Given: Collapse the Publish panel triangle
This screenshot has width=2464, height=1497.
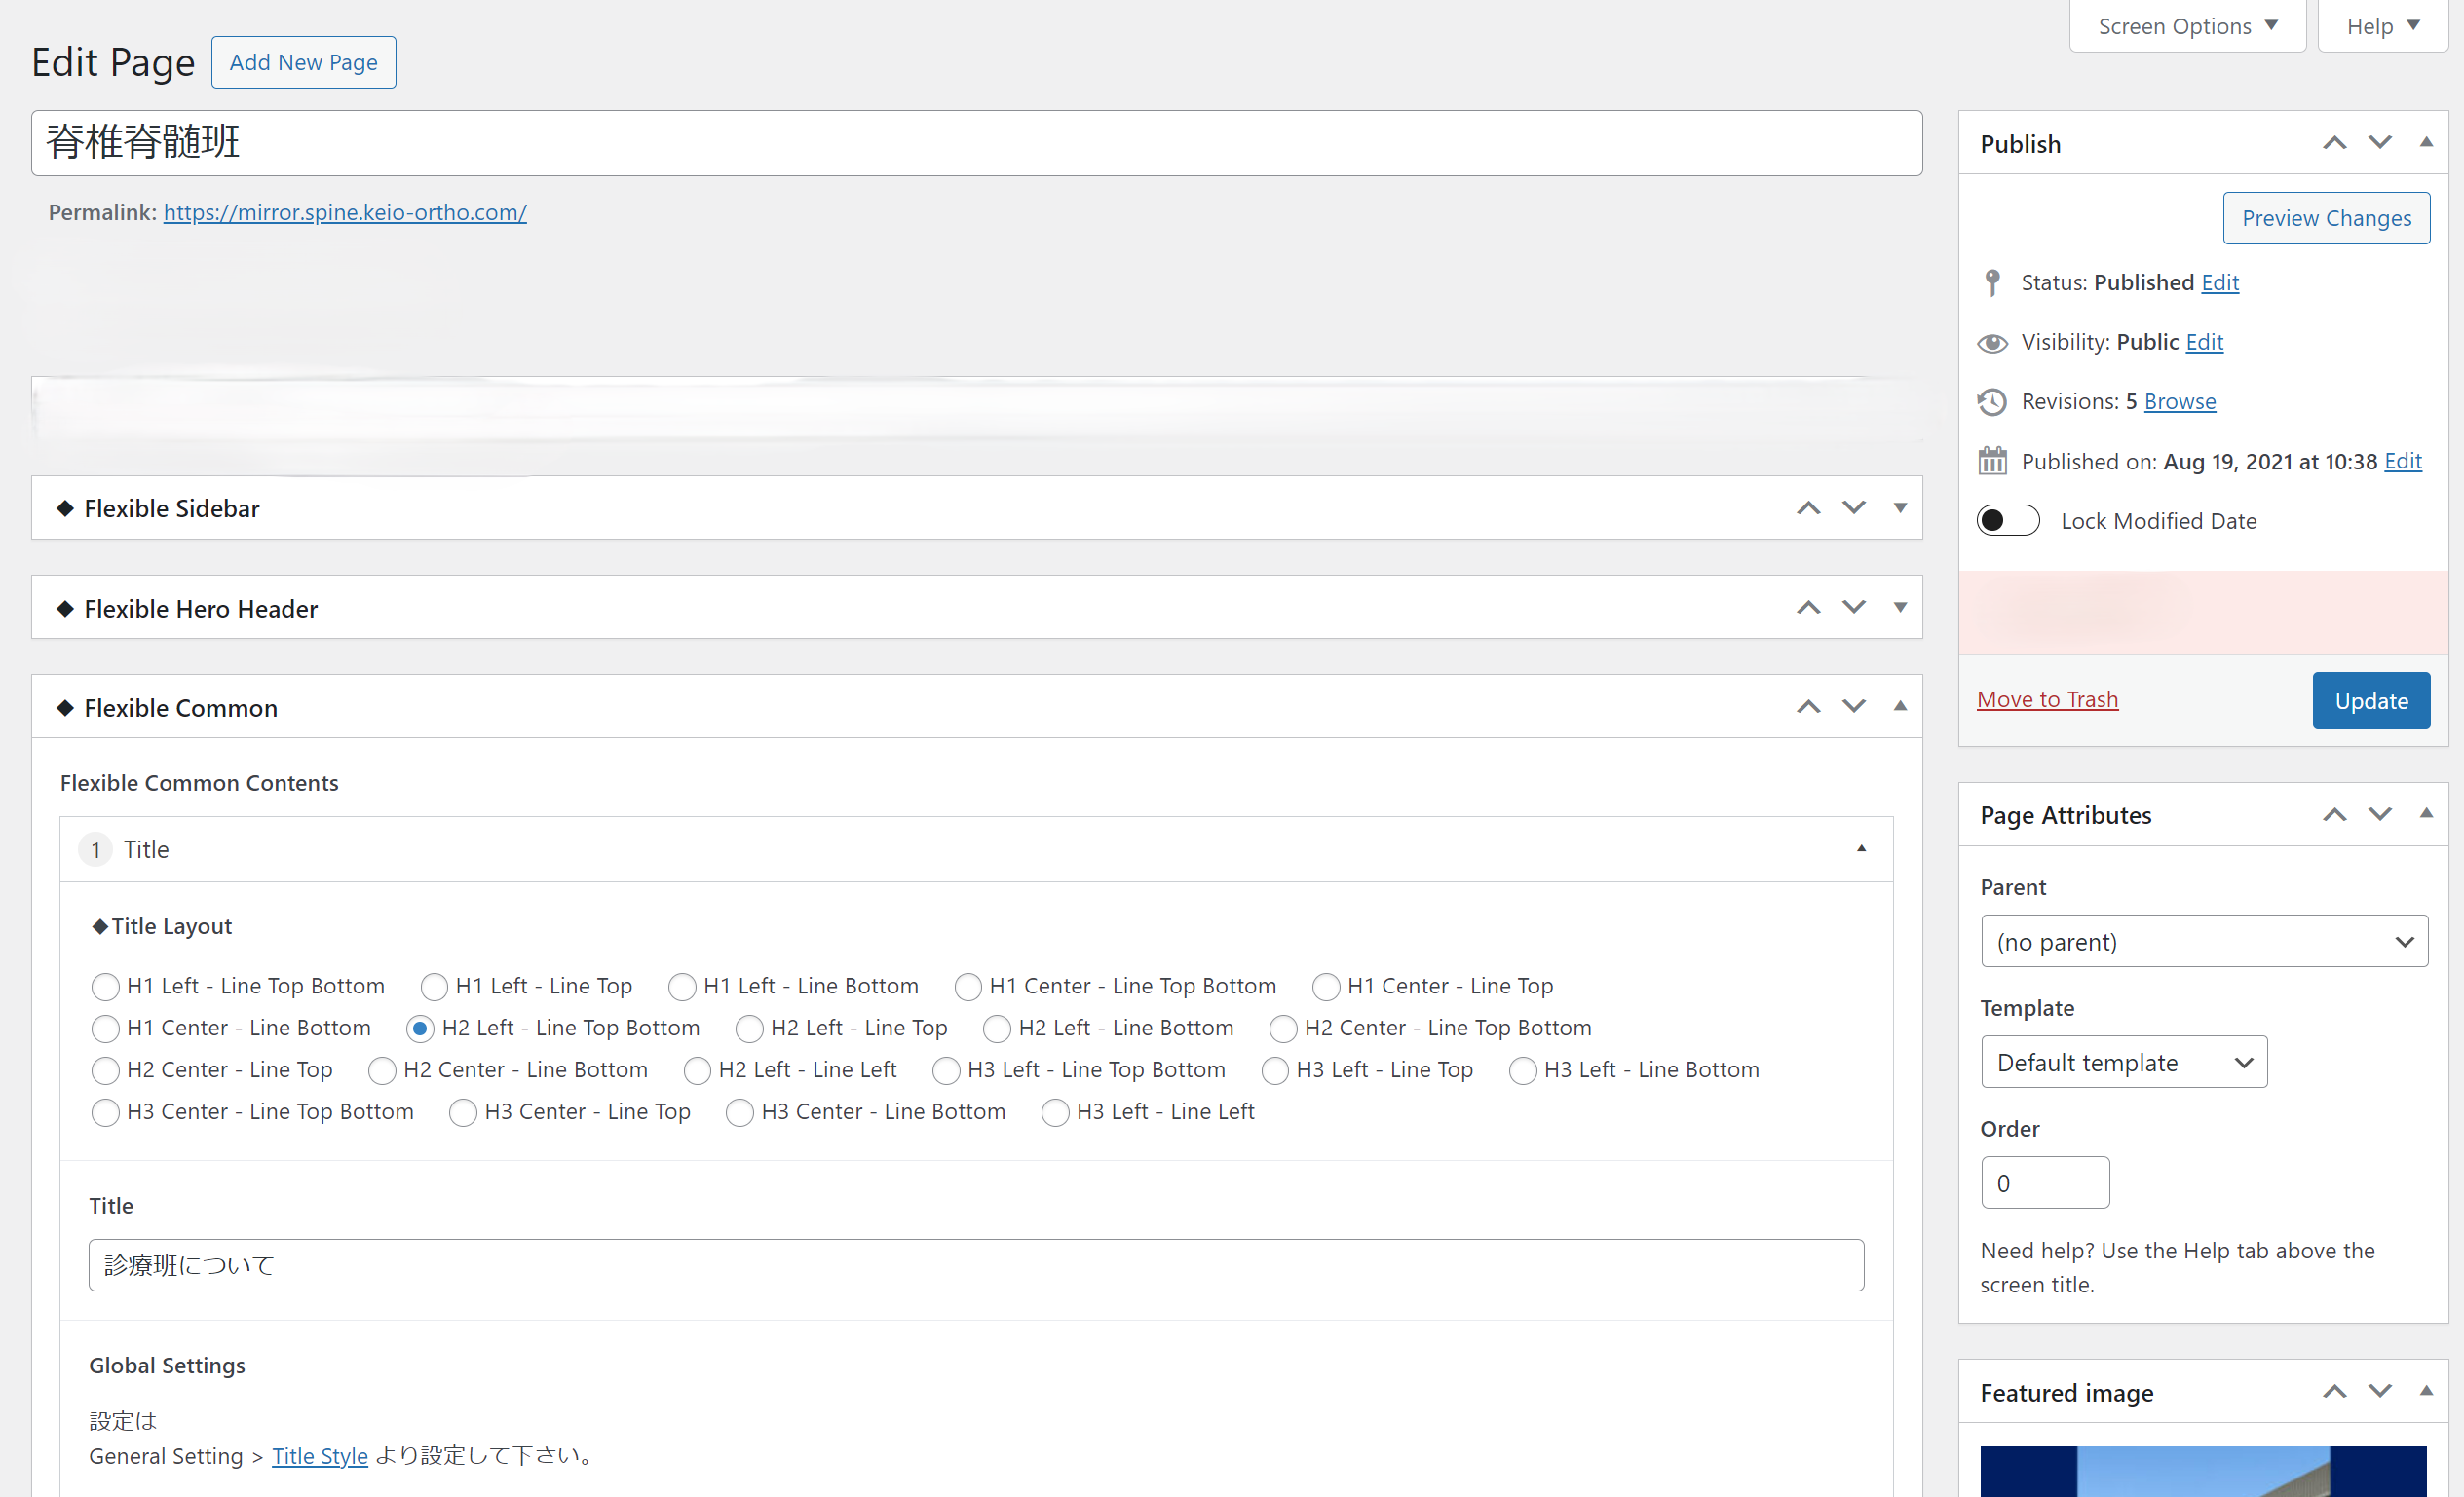Looking at the screenshot, I should pos(2426,142).
